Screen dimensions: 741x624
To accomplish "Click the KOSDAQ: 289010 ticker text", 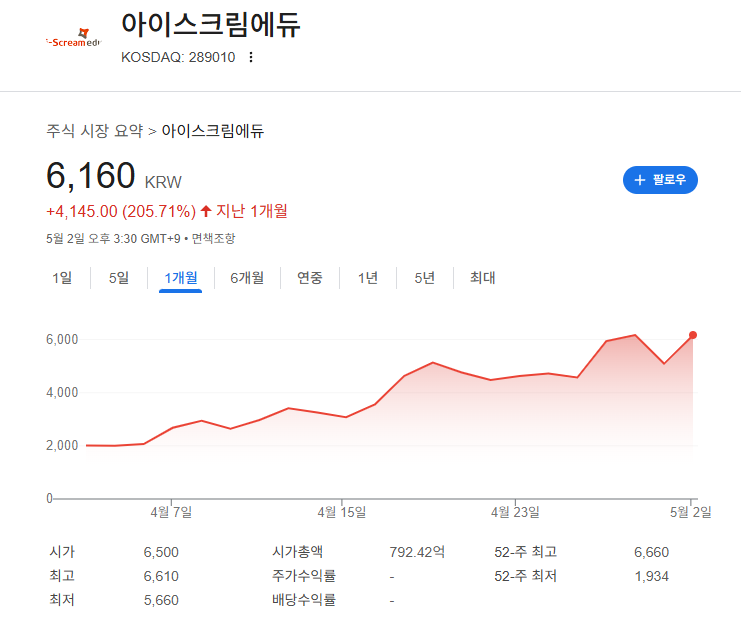I will (178, 57).
